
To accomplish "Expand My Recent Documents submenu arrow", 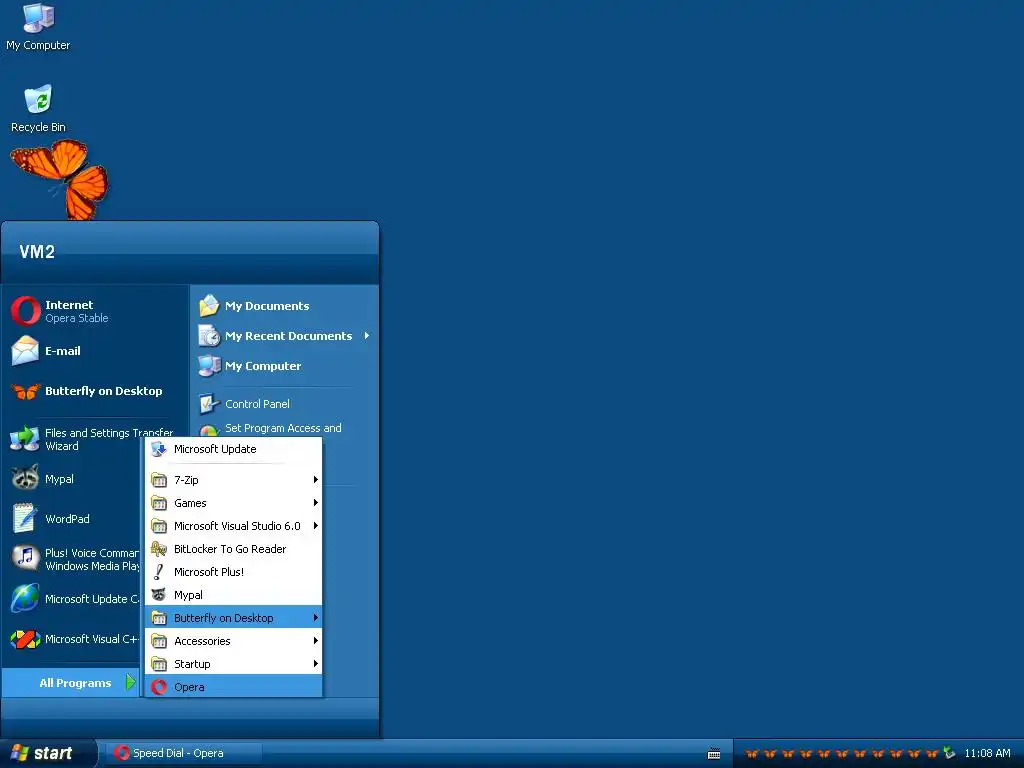I will (x=367, y=336).
